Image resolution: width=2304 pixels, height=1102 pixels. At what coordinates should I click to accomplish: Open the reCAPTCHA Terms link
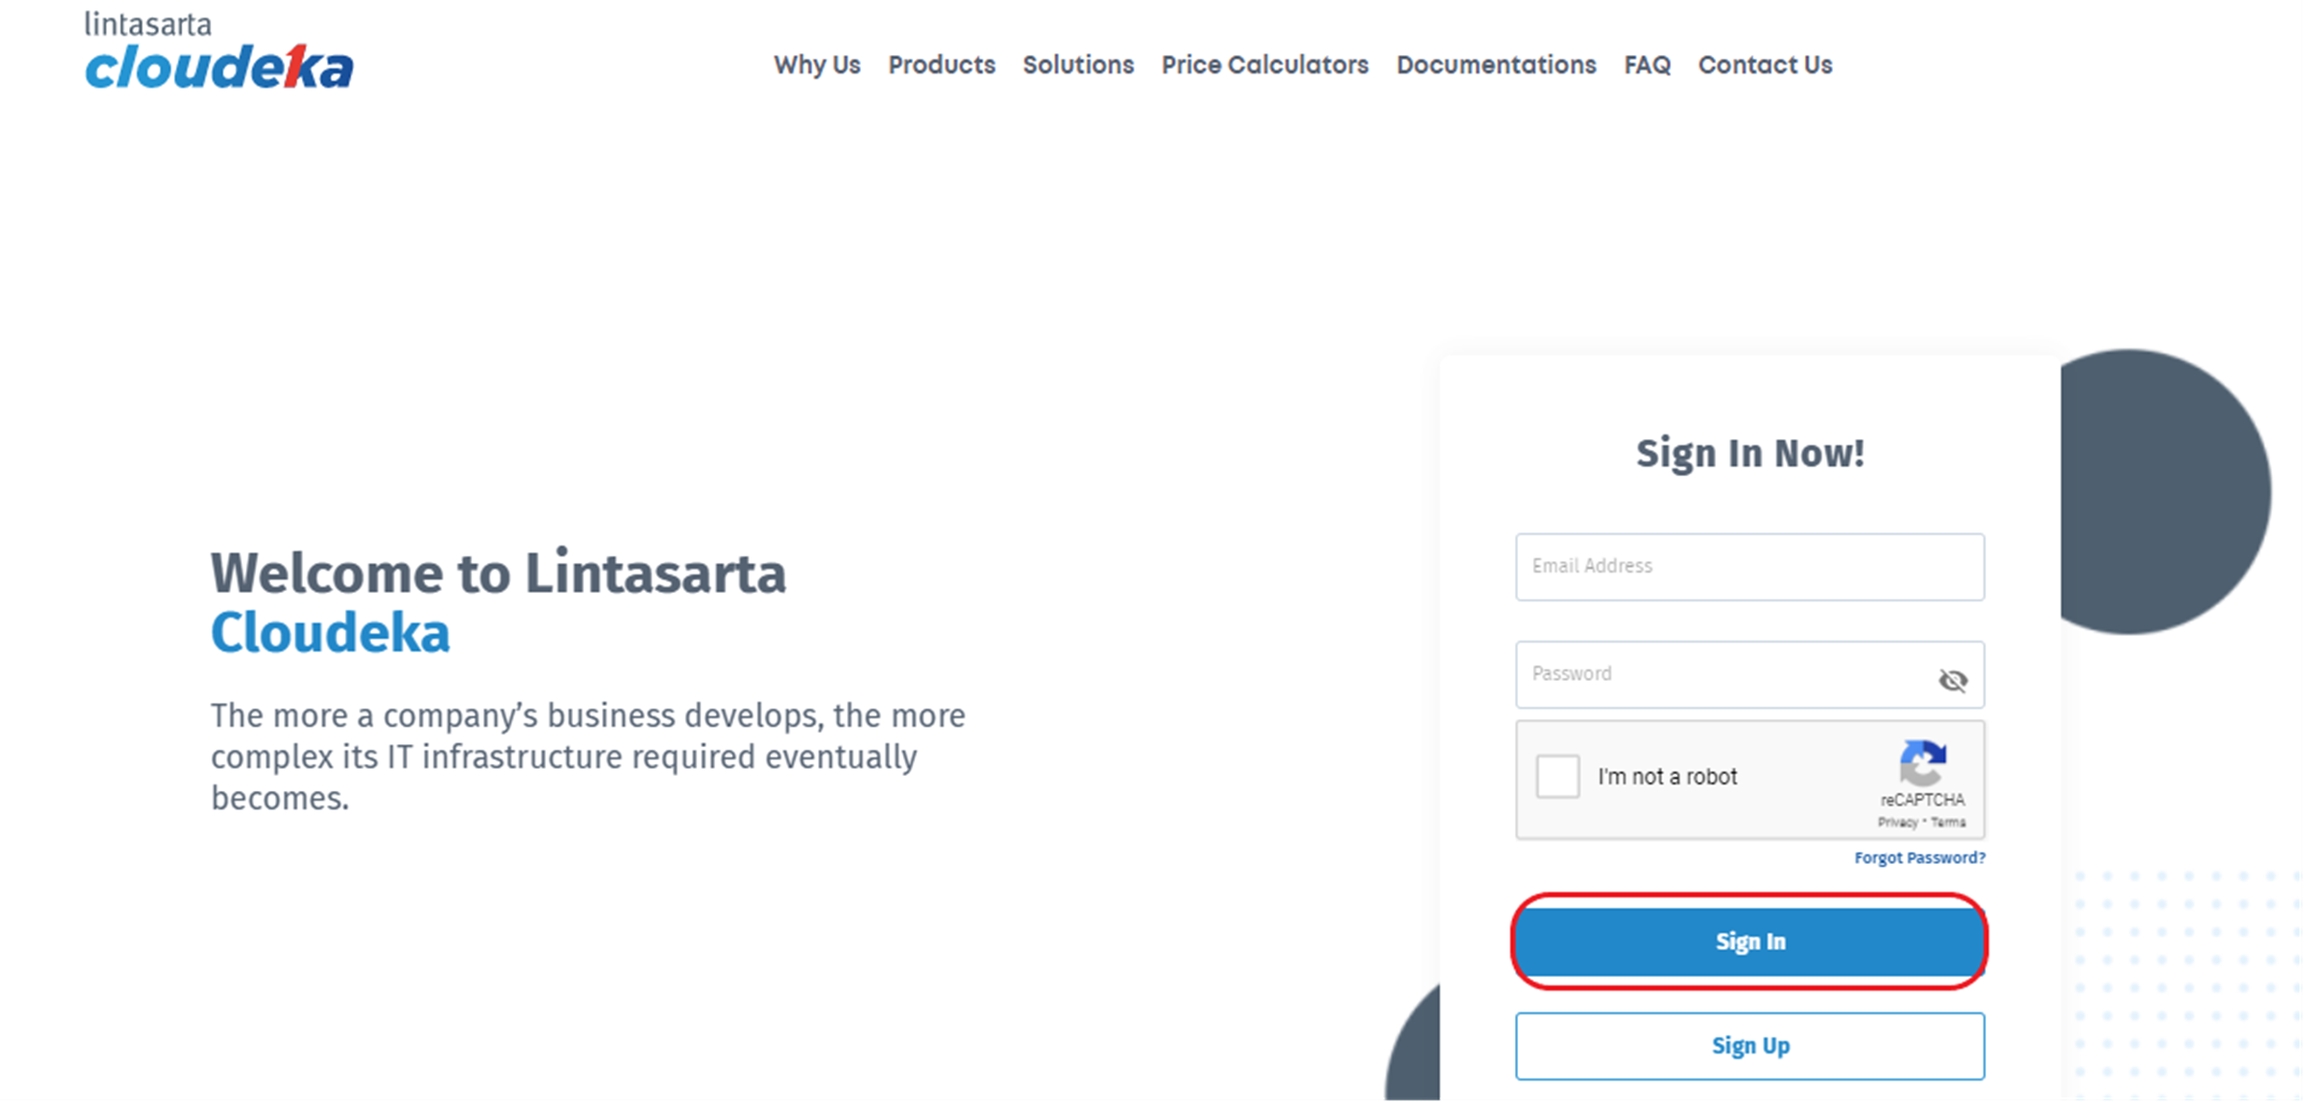(x=1948, y=823)
